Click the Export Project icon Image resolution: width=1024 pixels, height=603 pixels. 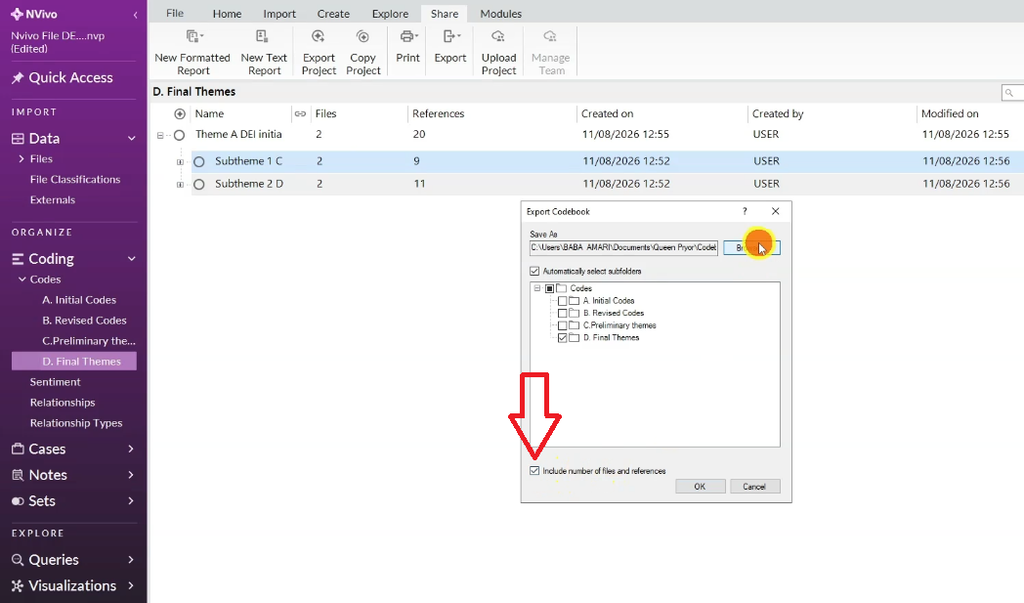(x=319, y=37)
